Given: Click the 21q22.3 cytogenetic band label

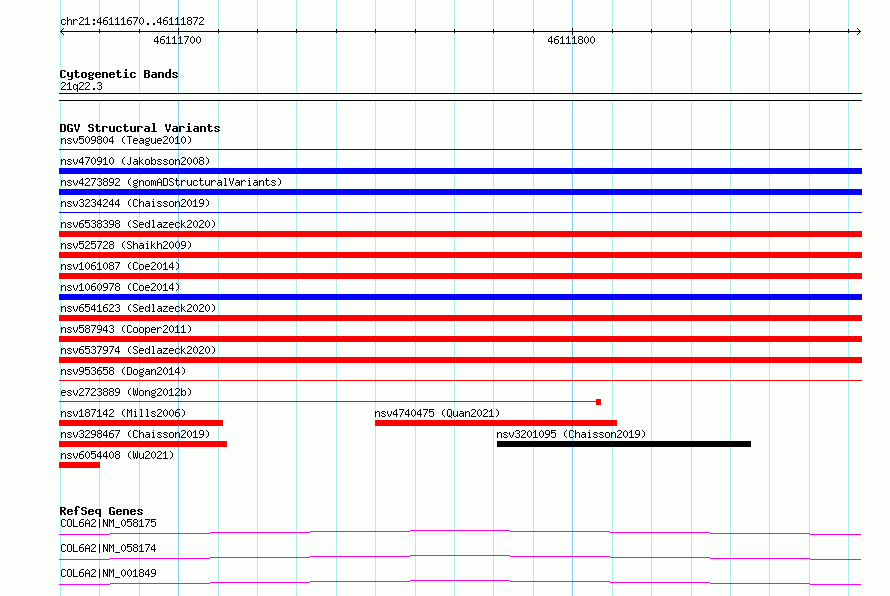Looking at the screenshot, I should point(81,86).
